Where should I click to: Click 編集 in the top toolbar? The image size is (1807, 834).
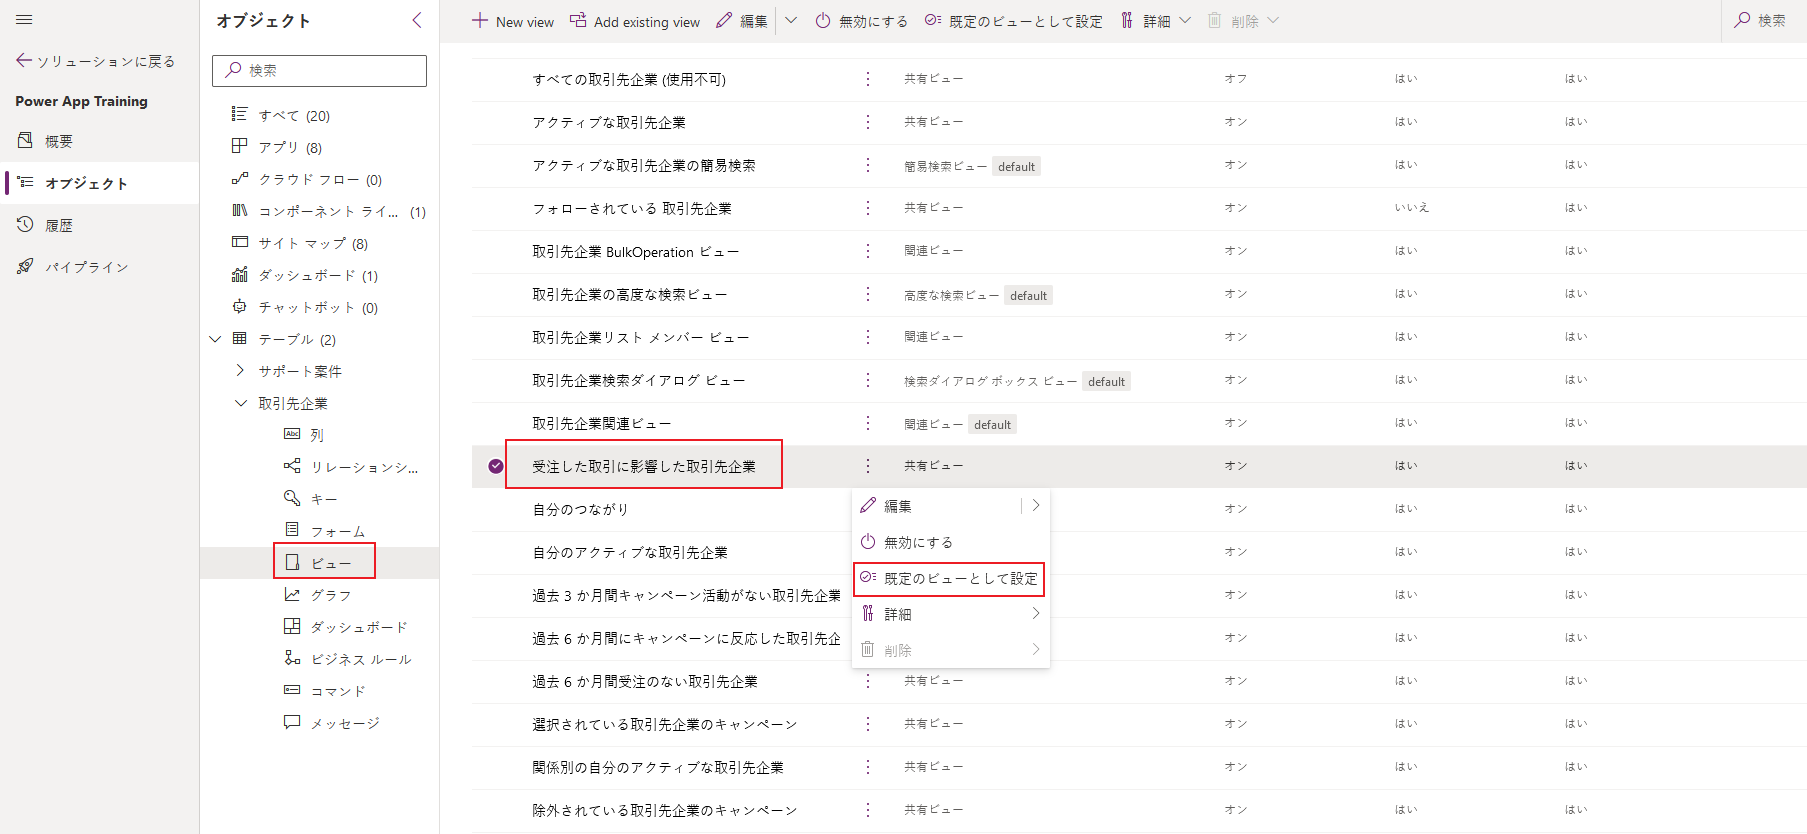click(x=742, y=21)
